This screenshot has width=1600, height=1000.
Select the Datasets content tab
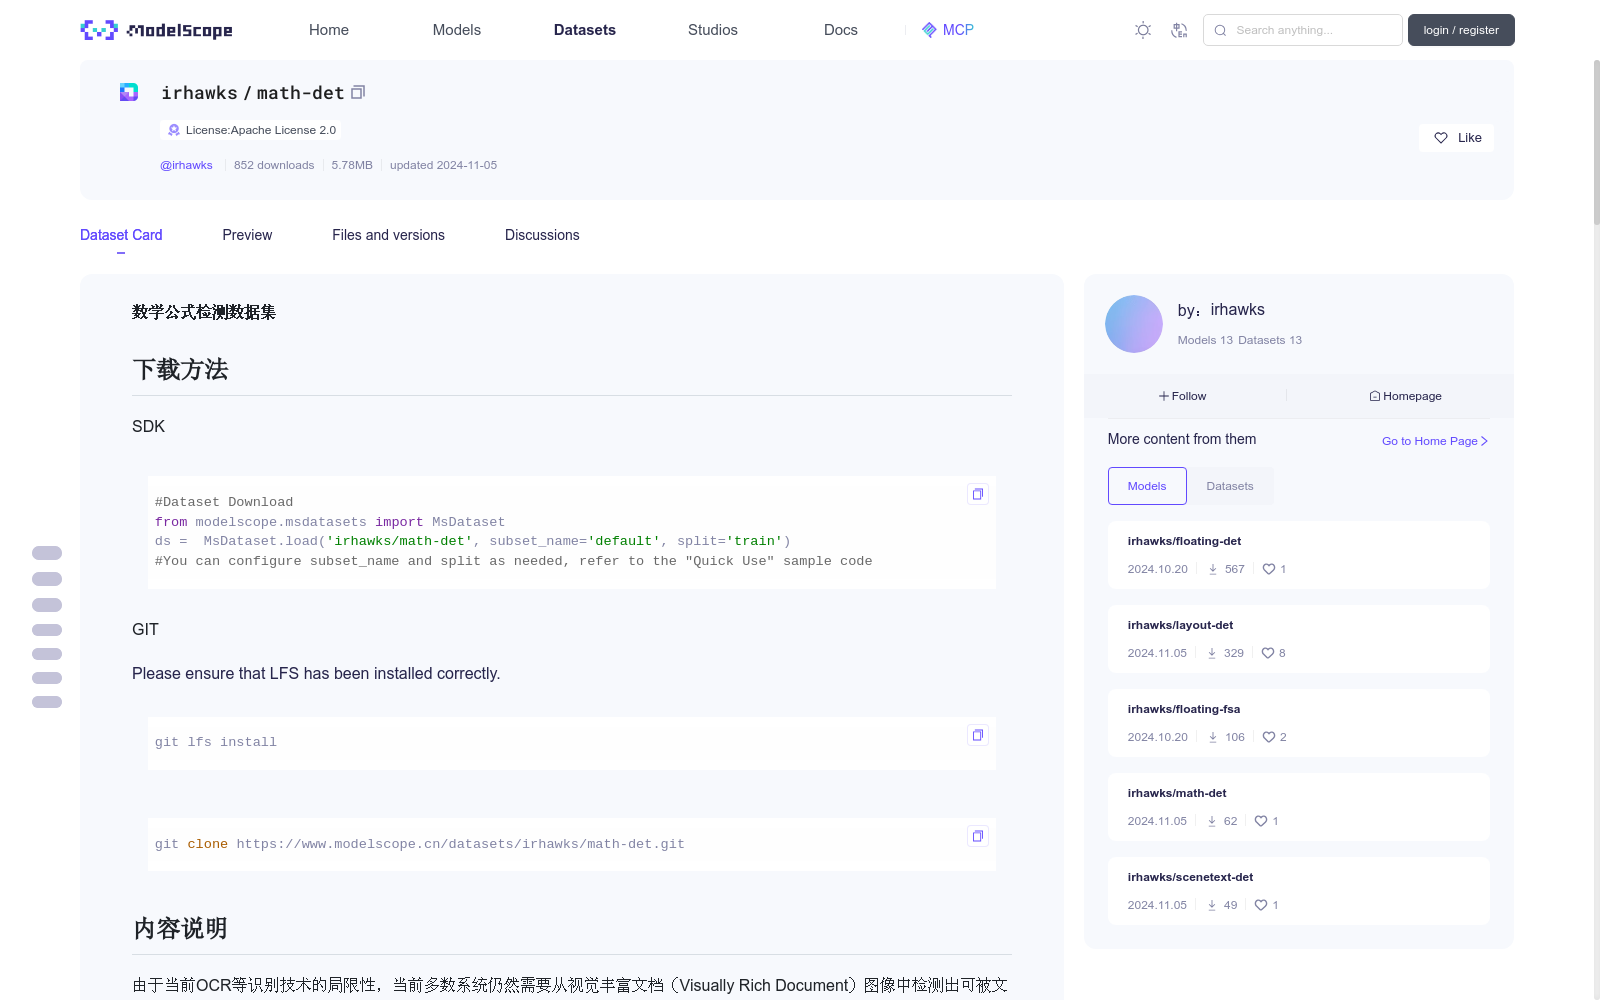tap(1230, 486)
